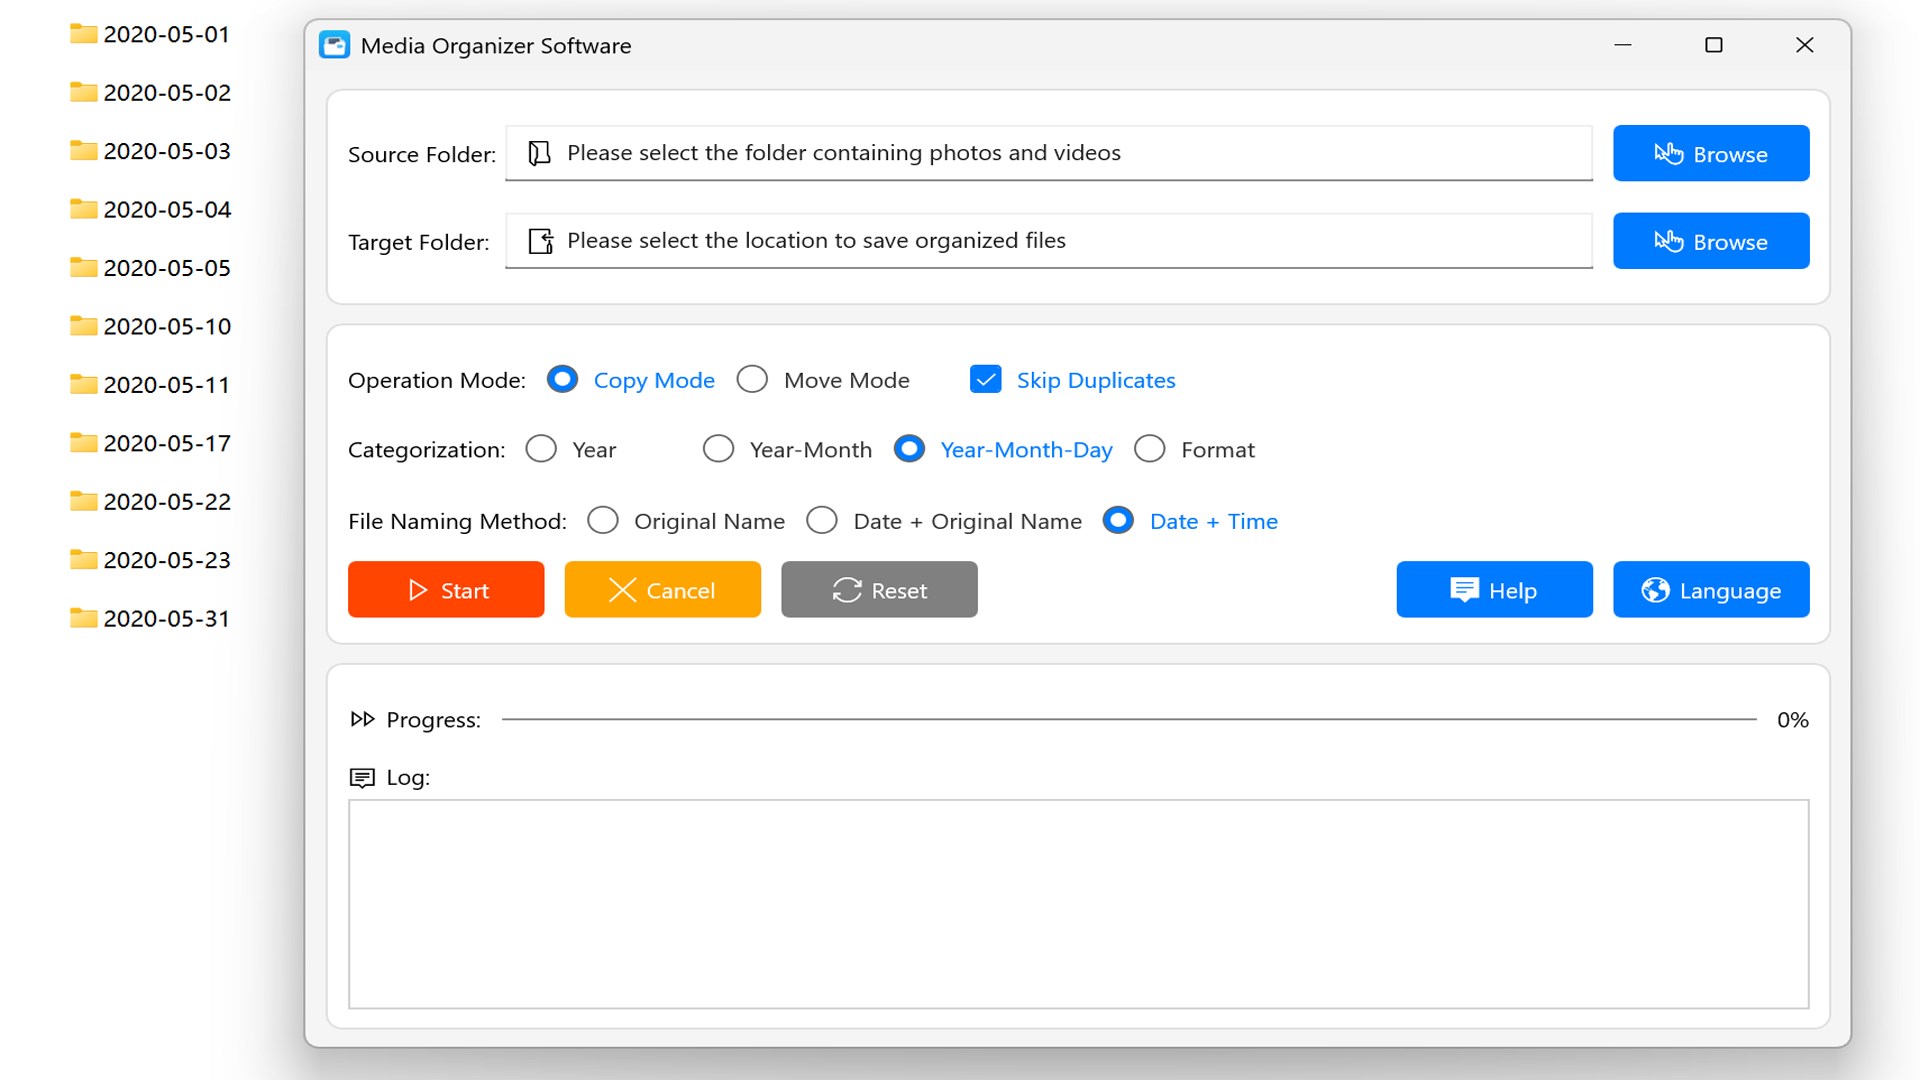Uncheck the Skip Duplicates checkbox
Screen dimensions: 1920x1080
tap(985, 380)
